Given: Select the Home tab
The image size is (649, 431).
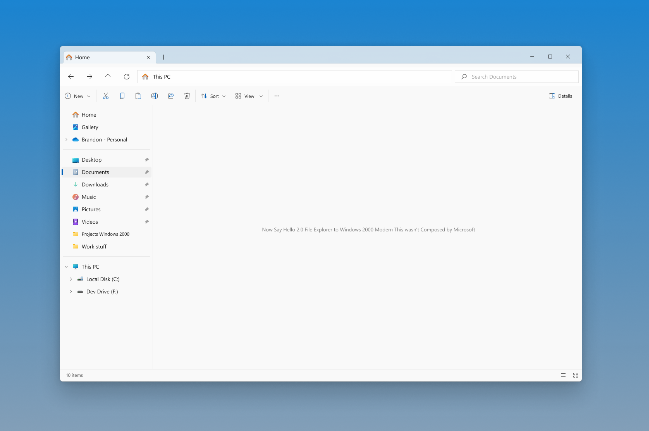Looking at the screenshot, I should coord(109,58).
